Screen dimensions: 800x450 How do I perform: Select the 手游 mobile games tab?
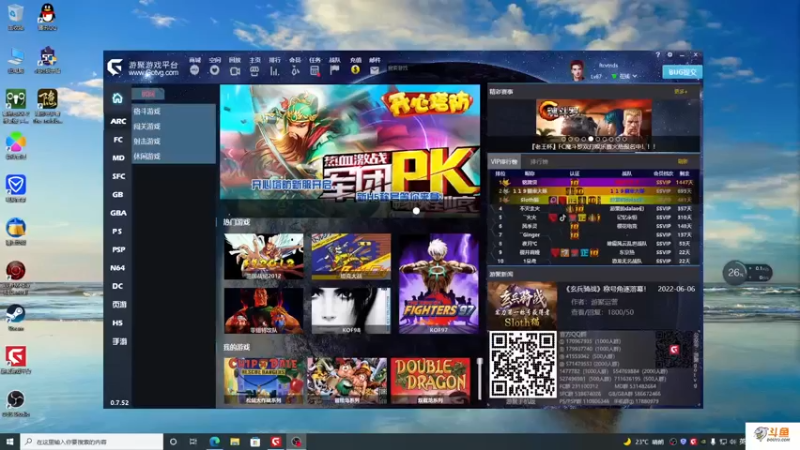(118, 341)
